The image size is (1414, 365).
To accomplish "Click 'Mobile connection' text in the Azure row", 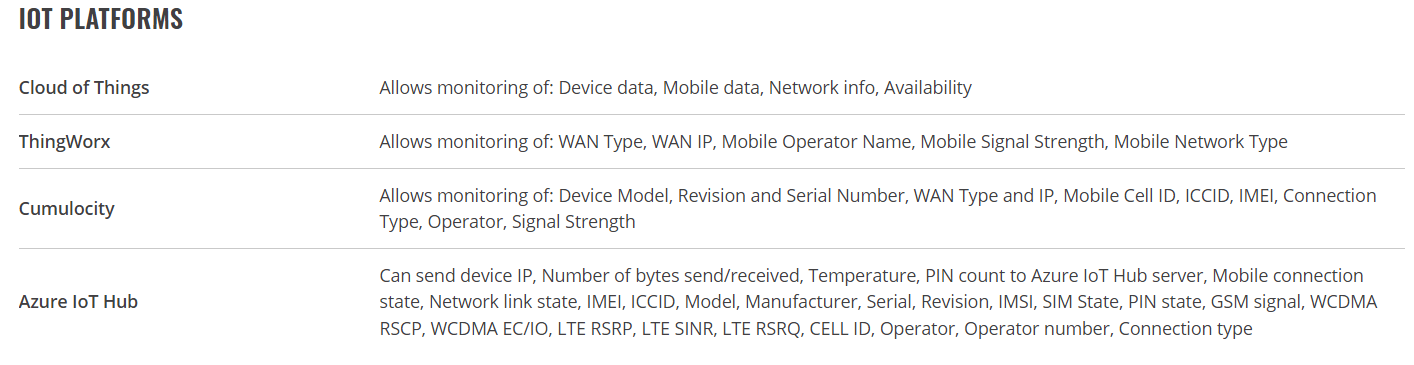I will pos(1288,275).
